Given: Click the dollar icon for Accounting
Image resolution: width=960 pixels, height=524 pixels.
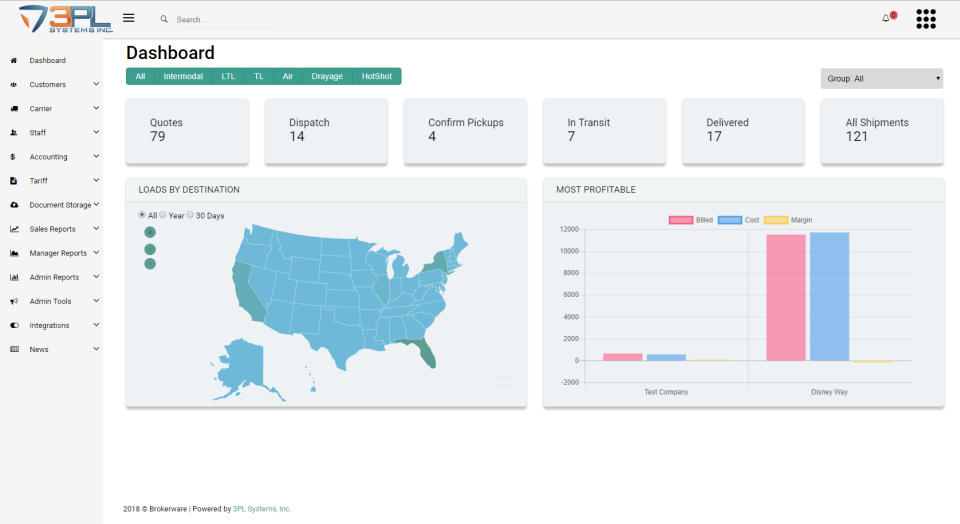Looking at the screenshot, I should pos(12,157).
